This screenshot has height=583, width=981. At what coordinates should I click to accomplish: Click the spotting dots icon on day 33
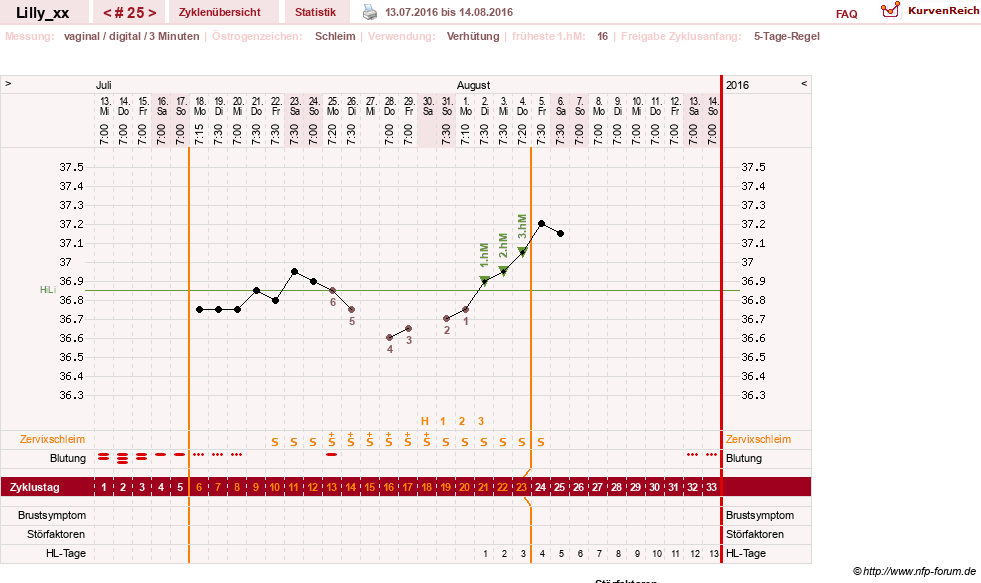pos(711,455)
